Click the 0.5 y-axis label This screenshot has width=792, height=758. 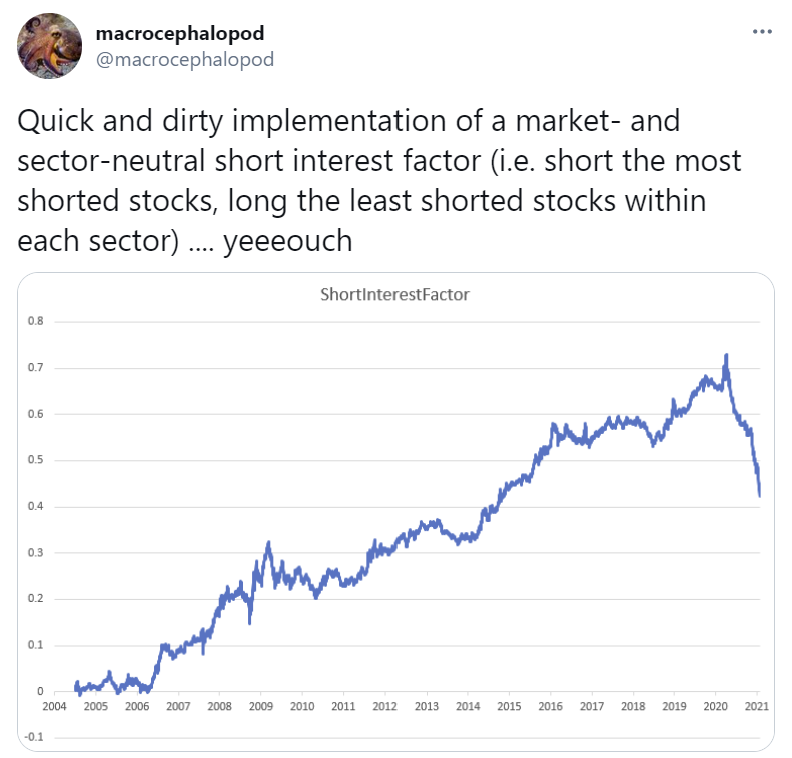point(36,460)
